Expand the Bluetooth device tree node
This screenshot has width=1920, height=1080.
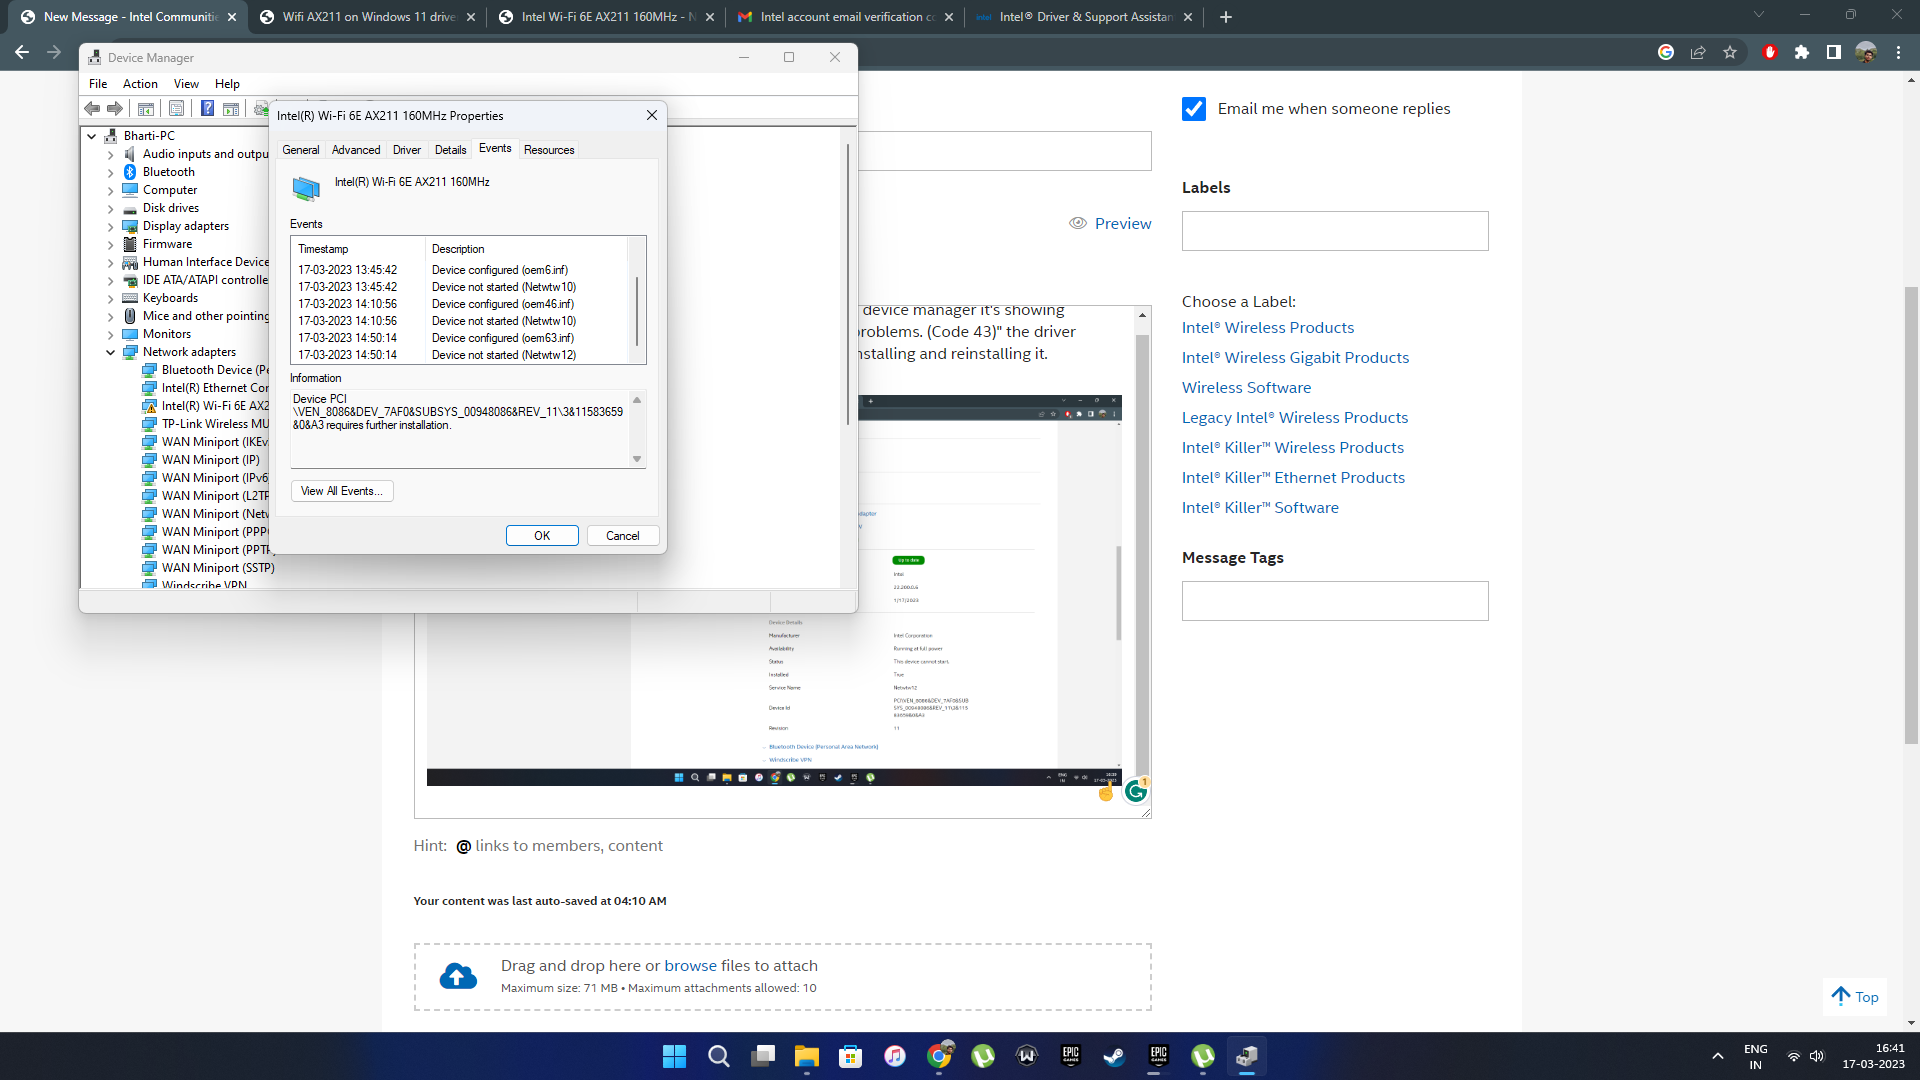(x=111, y=171)
